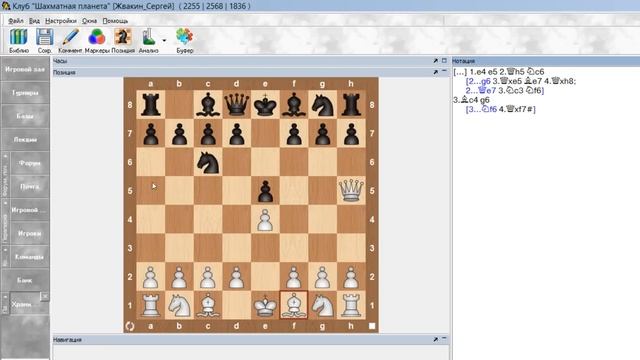Select the black pawn on e5
640x360 pixels.
(265, 191)
